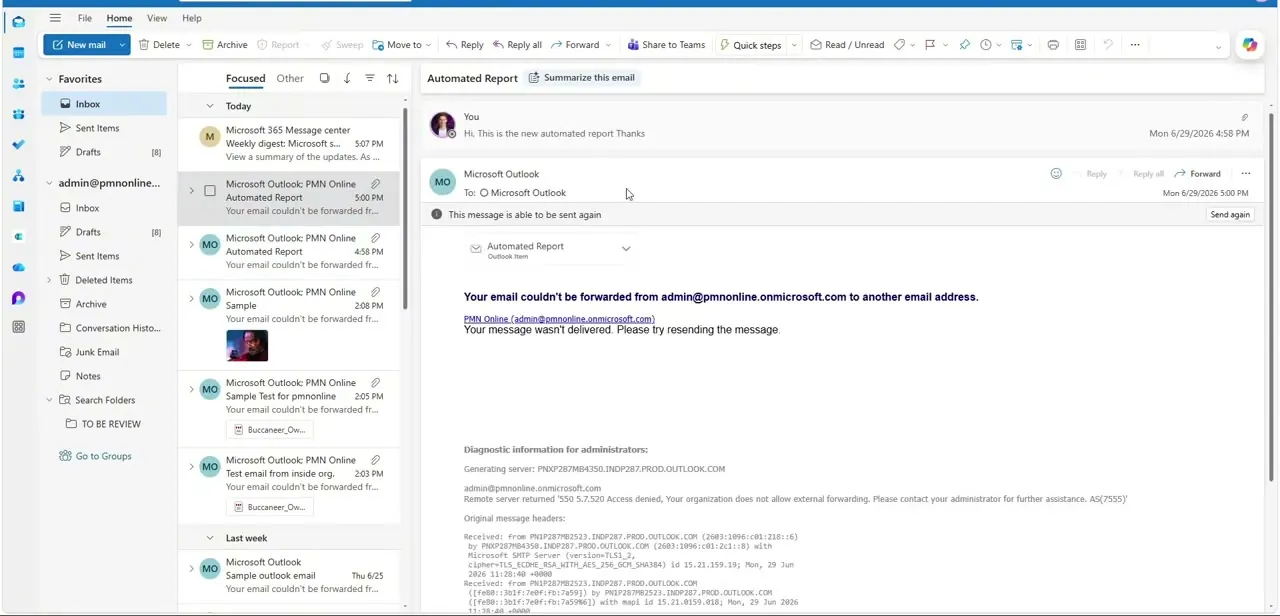Click the message list vertical scrollbar
This screenshot has width=1280, height=616.
(405, 210)
